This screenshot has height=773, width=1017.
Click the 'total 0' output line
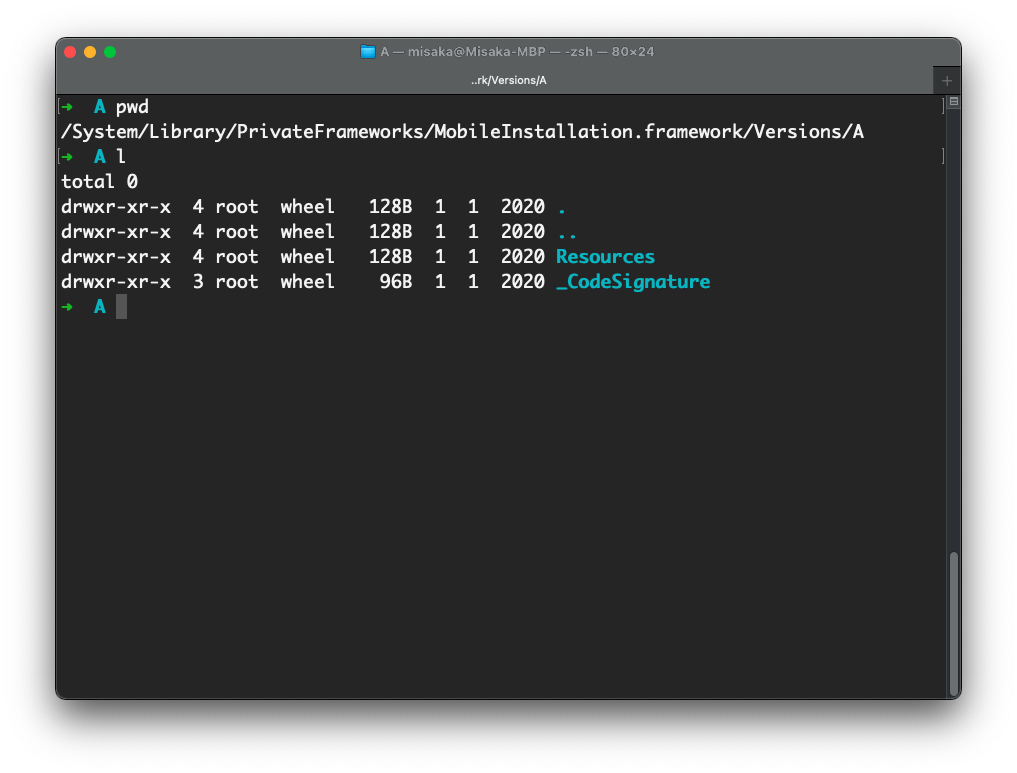[99, 182]
